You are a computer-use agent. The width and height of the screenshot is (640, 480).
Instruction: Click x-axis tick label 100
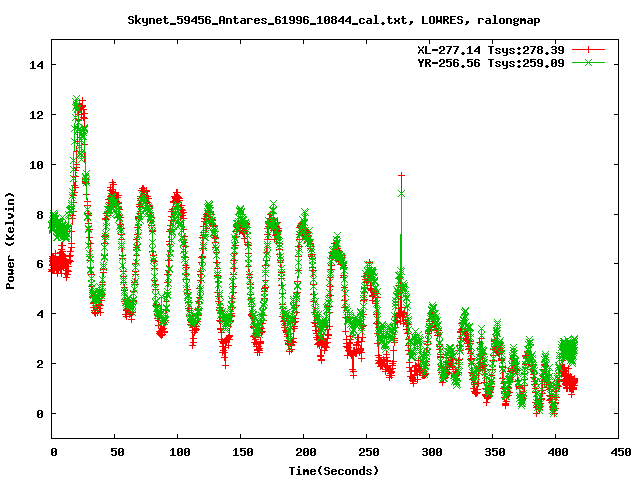tap(180, 452)
